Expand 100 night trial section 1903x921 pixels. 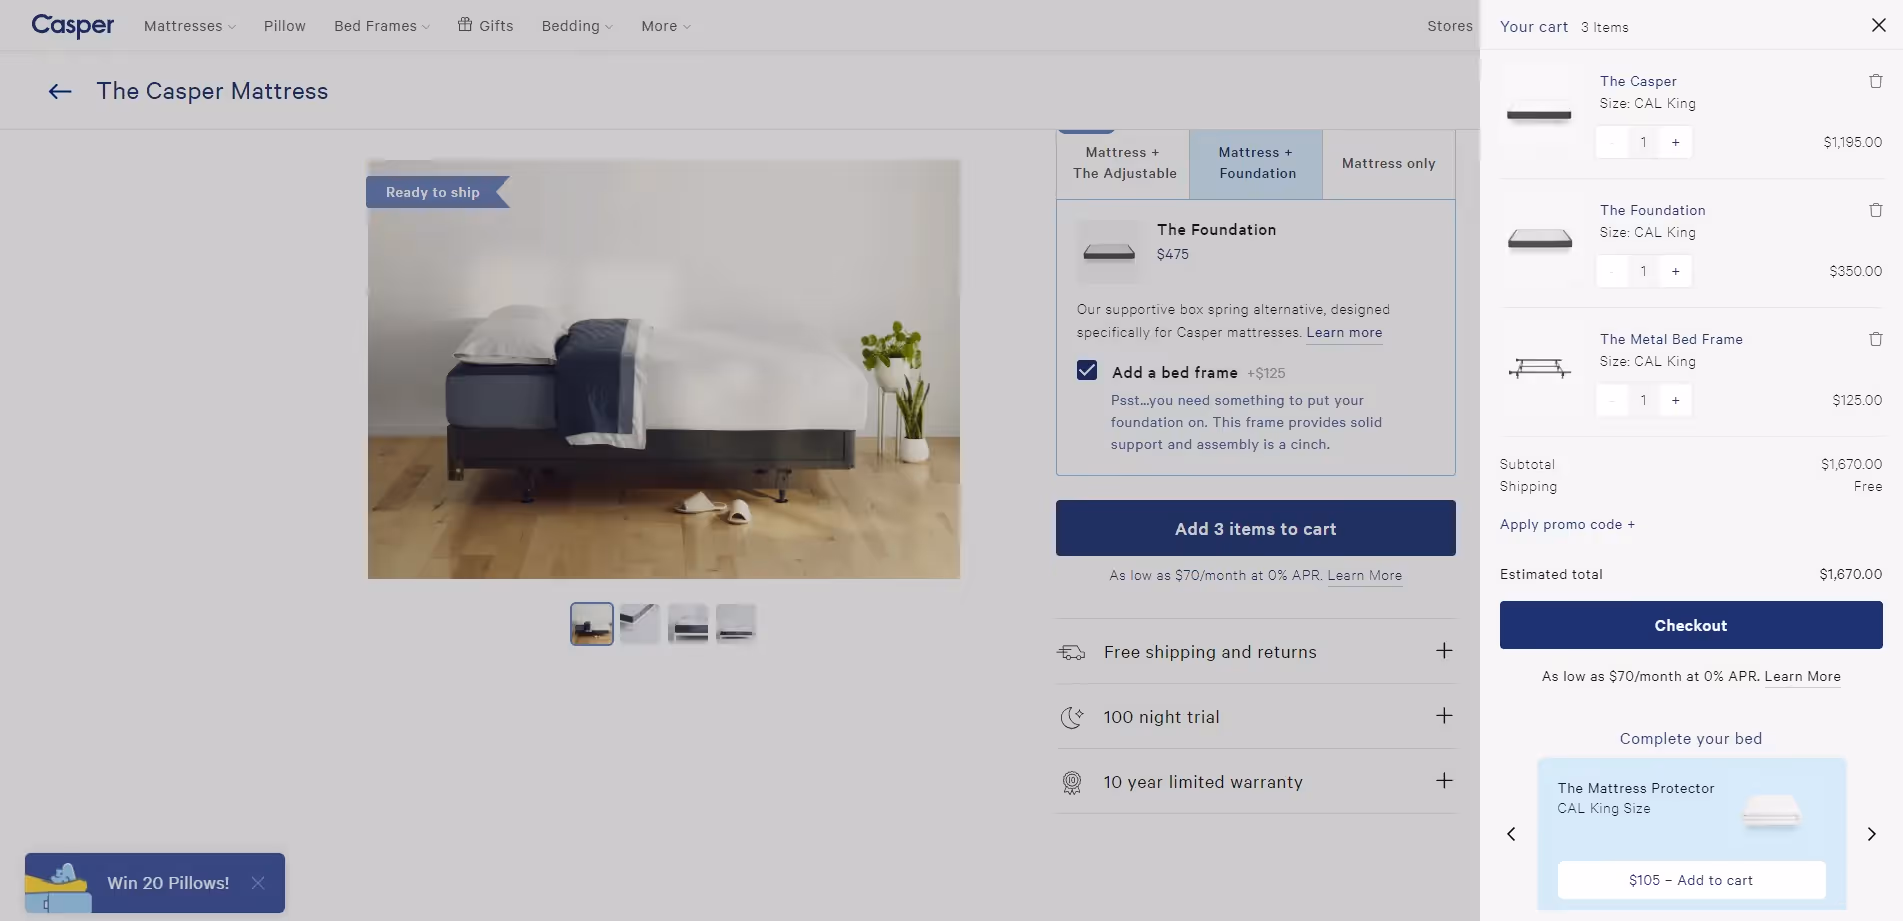[x=1256, y=717]
